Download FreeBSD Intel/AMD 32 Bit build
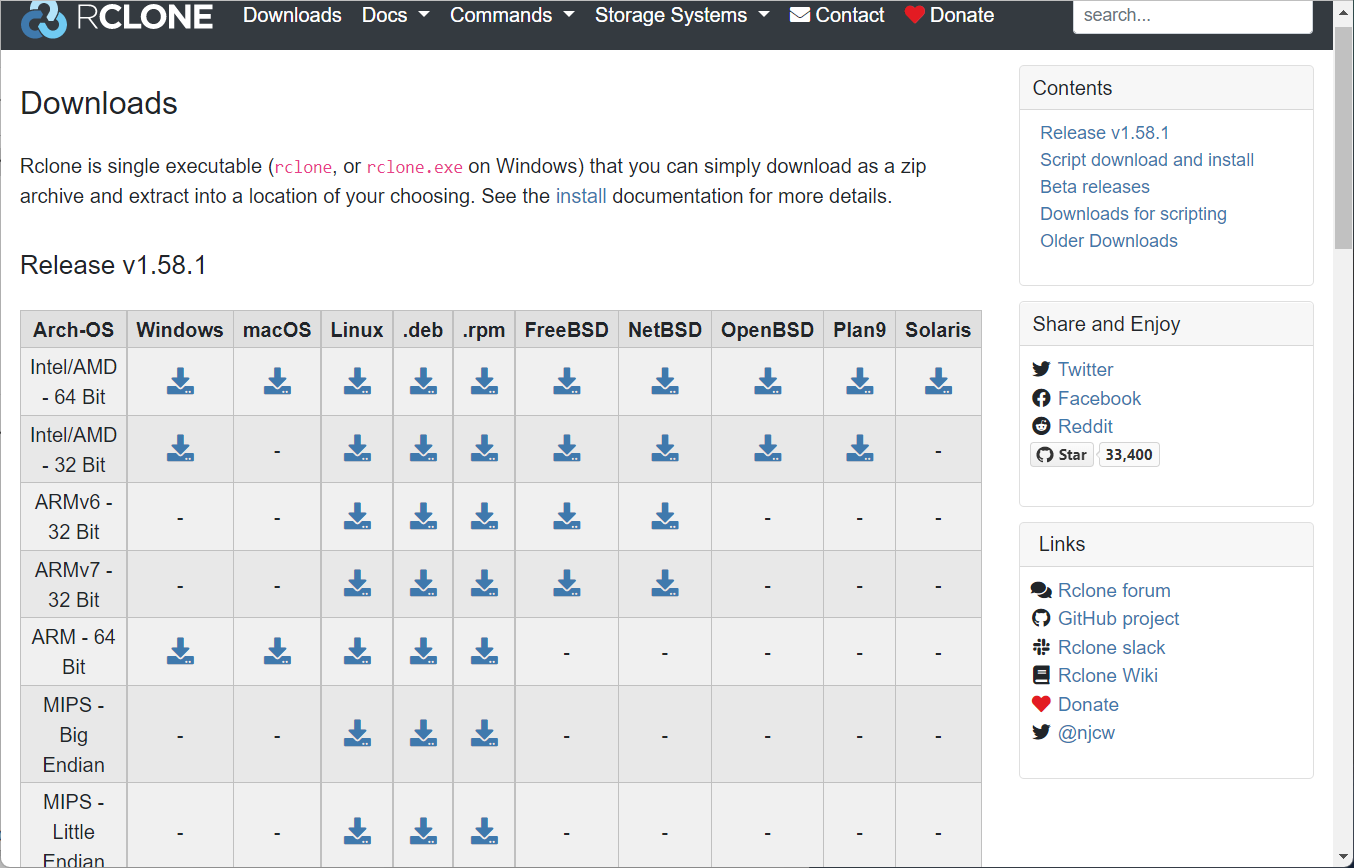The image size is (1354, 868). click(x=567, y=448)
